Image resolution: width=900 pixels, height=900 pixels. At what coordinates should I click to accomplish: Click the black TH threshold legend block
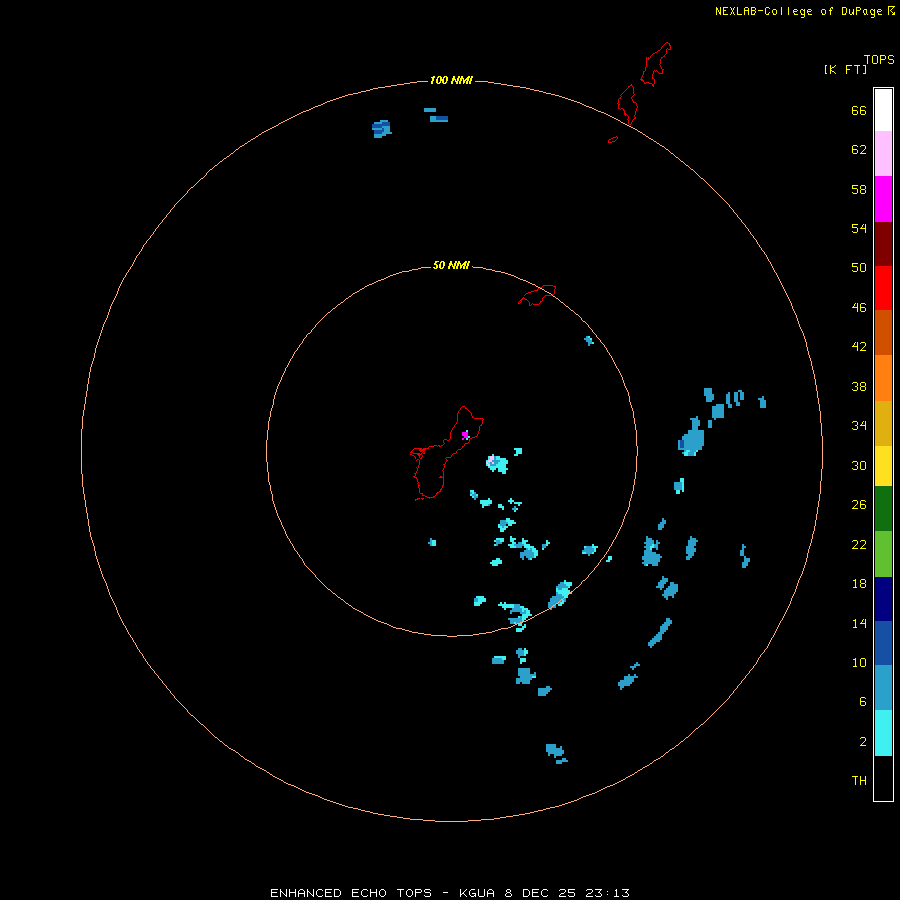[883, 778]
